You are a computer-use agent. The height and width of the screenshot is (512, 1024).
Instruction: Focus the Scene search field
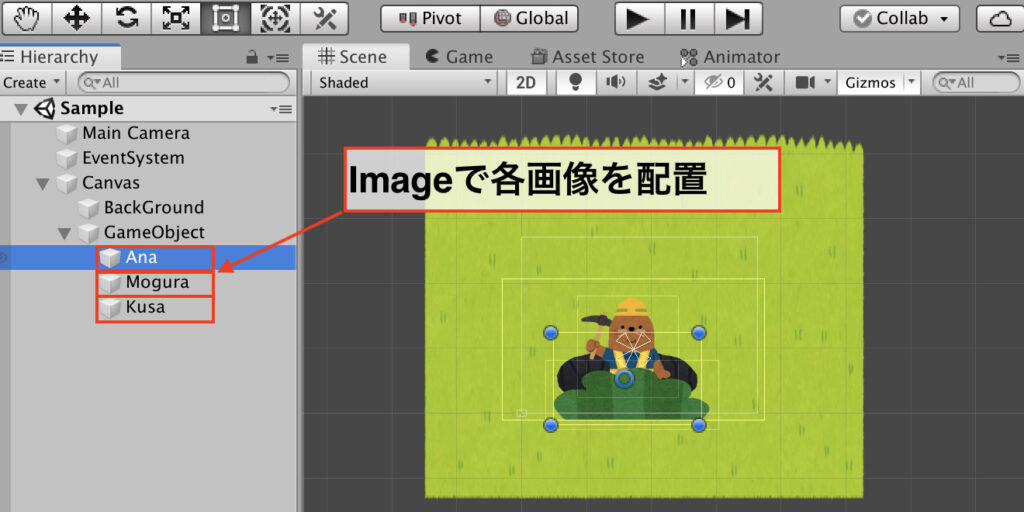click(976, 83)
